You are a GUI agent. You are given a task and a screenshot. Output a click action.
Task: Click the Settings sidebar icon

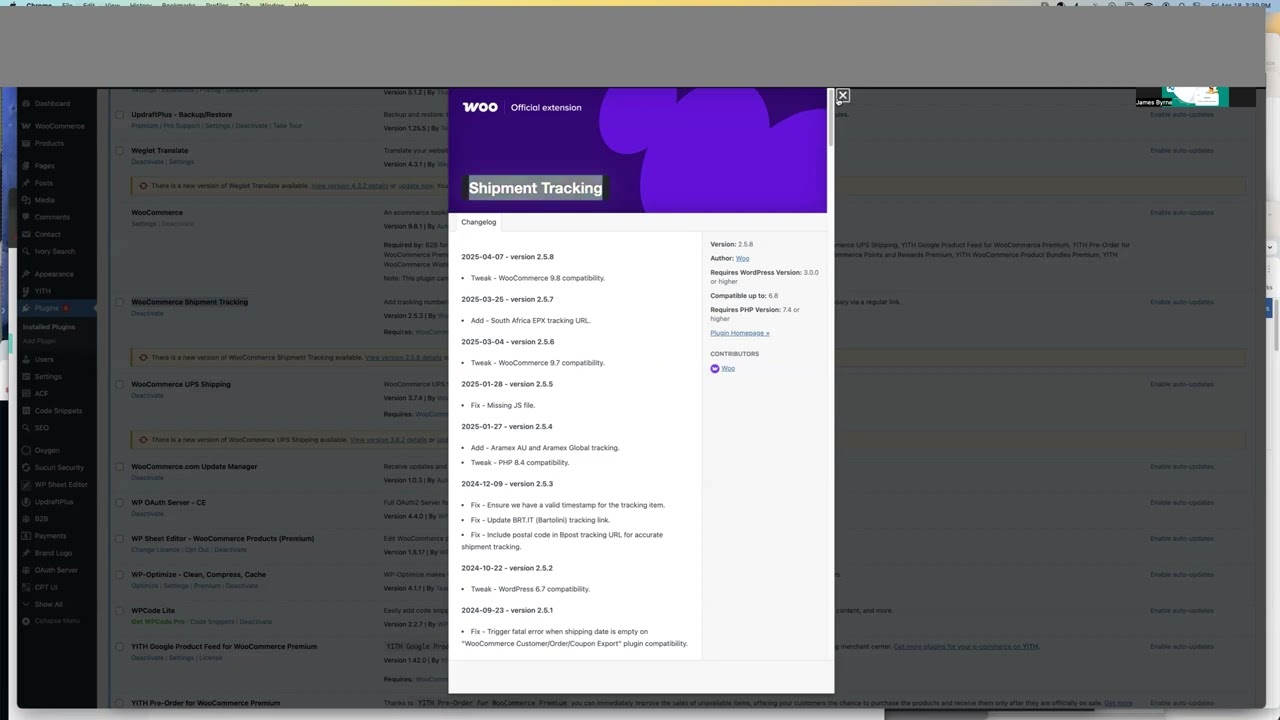pos(25,376)
